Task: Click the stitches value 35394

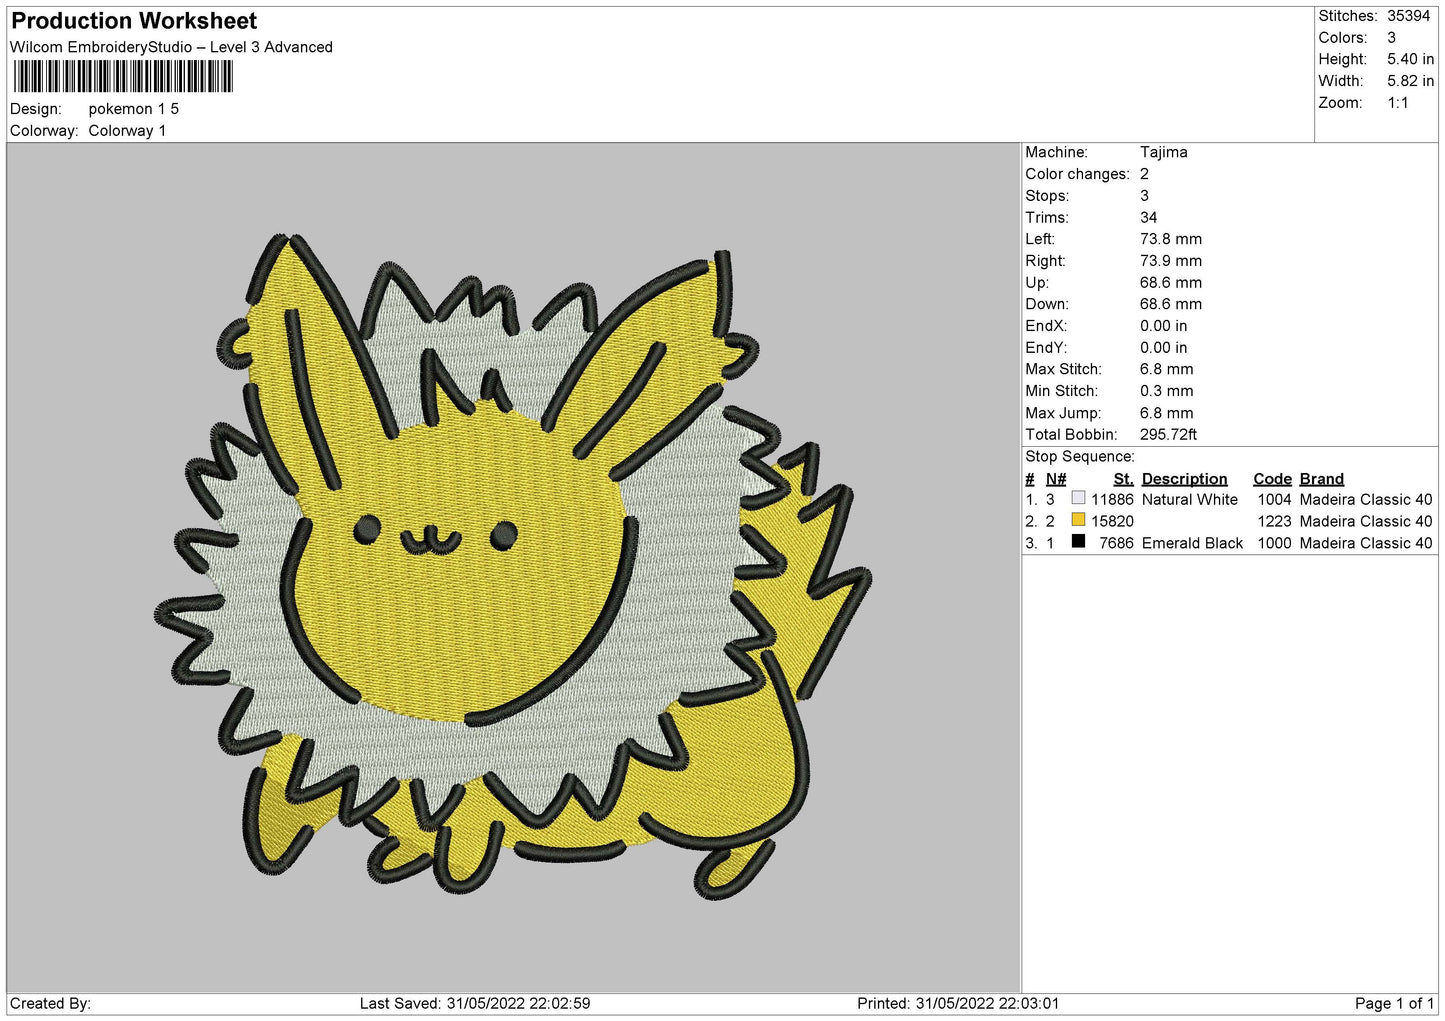Action: pyautogui.click(x=1408, y=16)
